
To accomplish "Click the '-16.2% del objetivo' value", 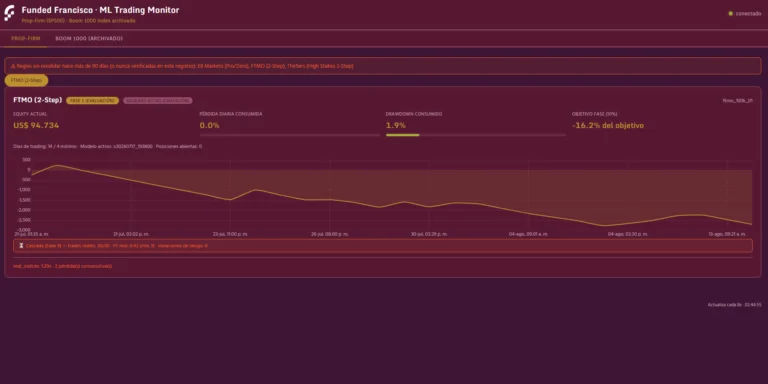I will pos(608,125).
